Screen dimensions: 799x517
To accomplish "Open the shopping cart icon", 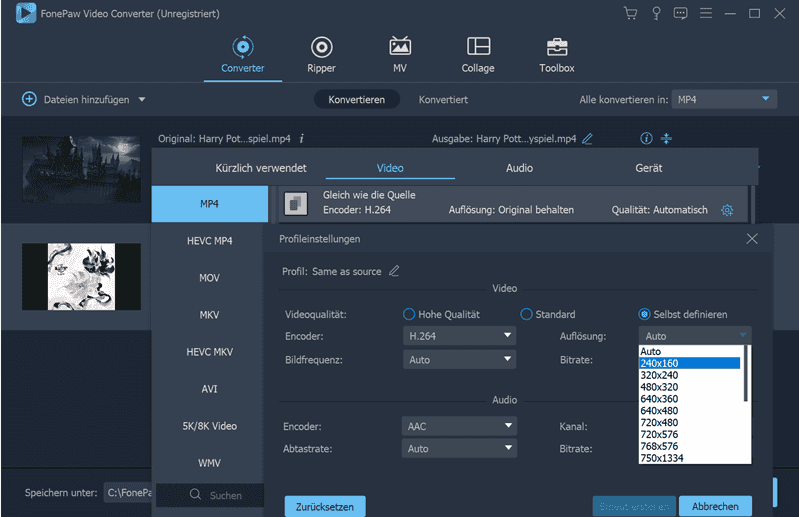I will click(x=630, y=13).
